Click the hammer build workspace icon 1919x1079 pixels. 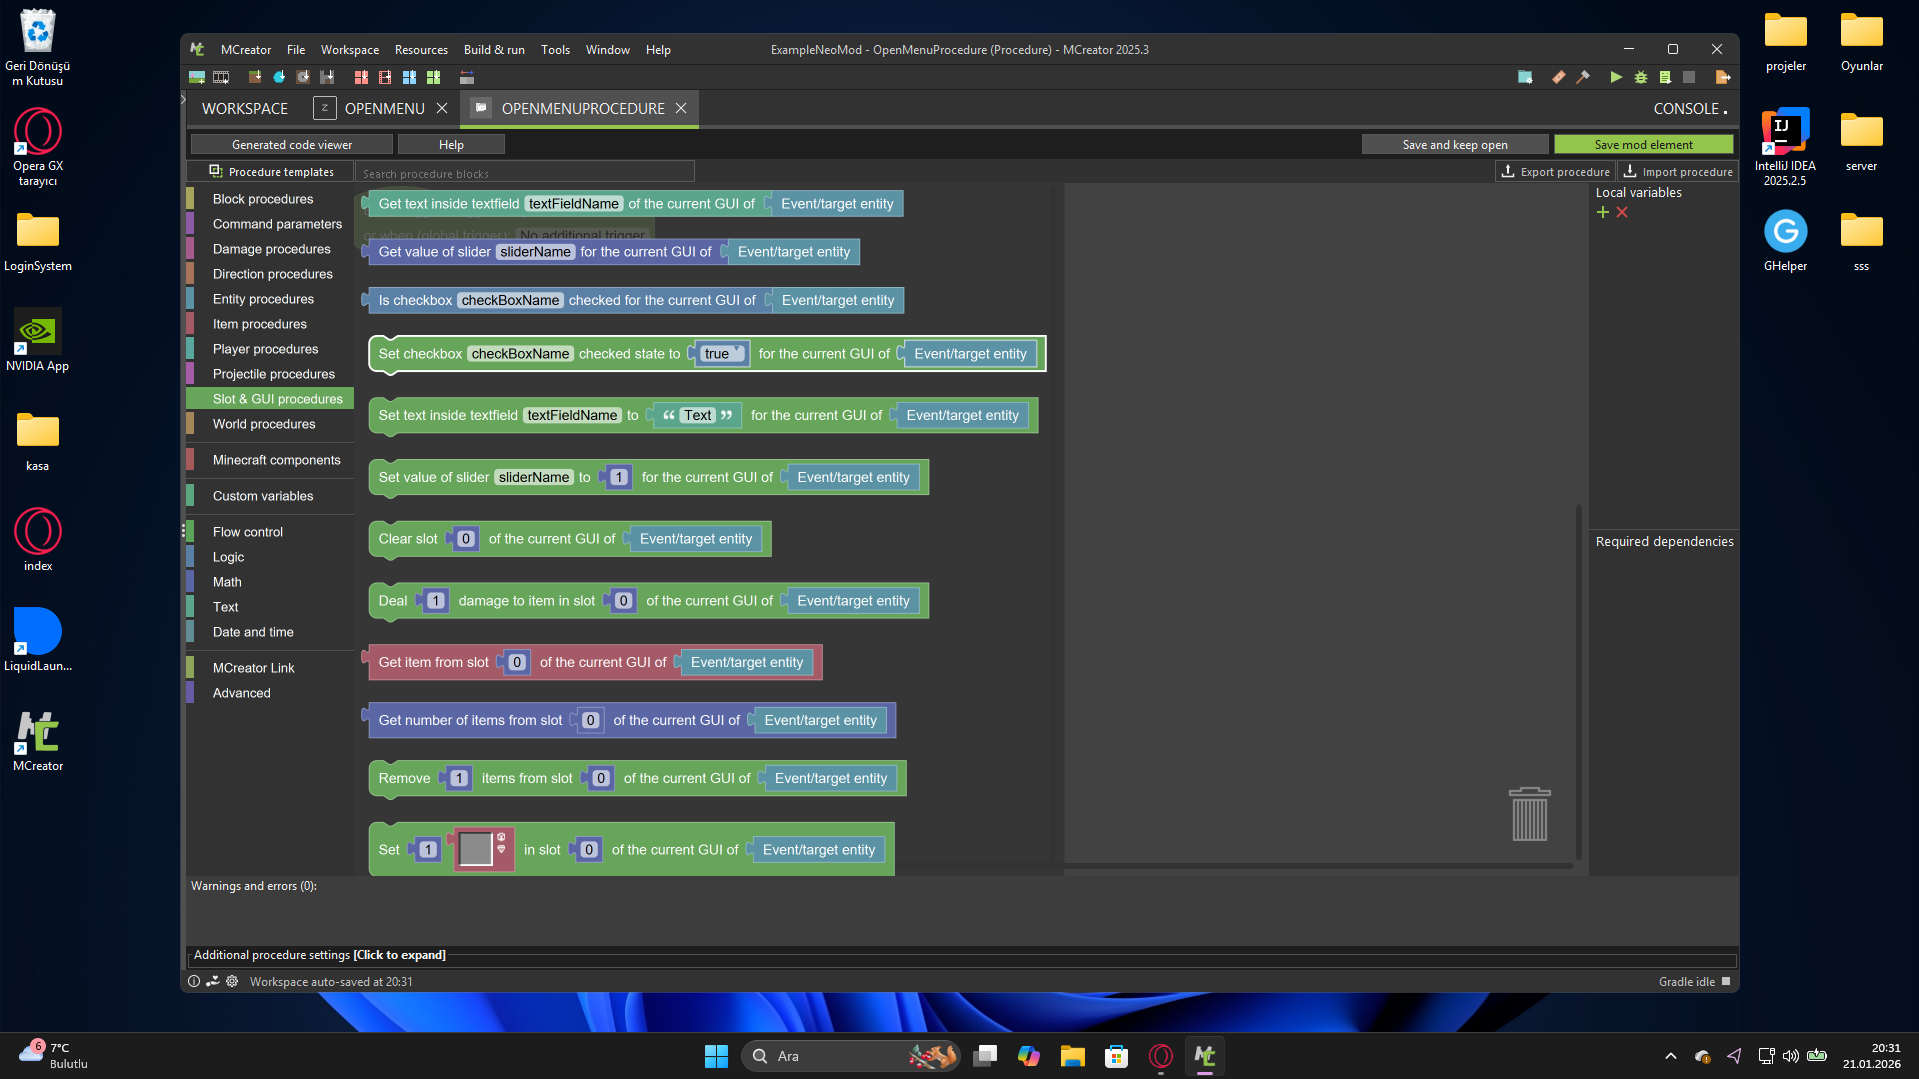coord(1583,77)
